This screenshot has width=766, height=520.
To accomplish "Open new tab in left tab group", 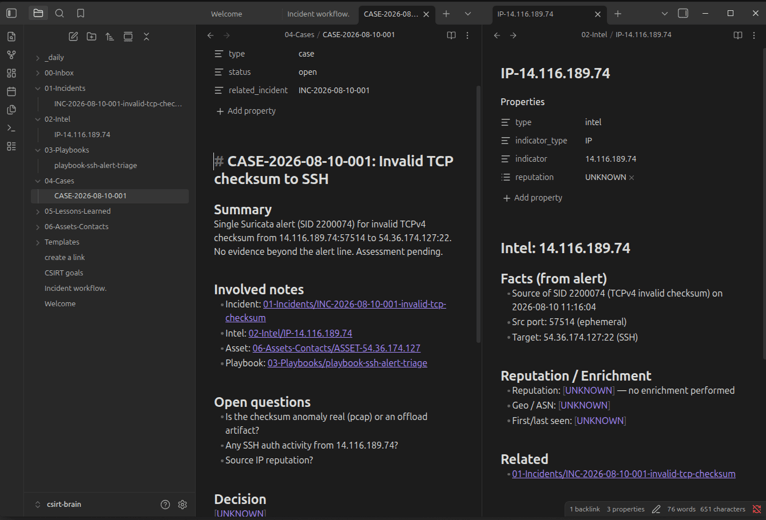I will [x=446, y=14].
